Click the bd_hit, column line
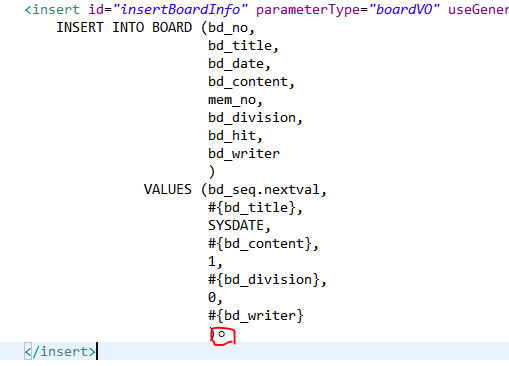The width and height of the screenshot is (509, 366). point(235,136)
